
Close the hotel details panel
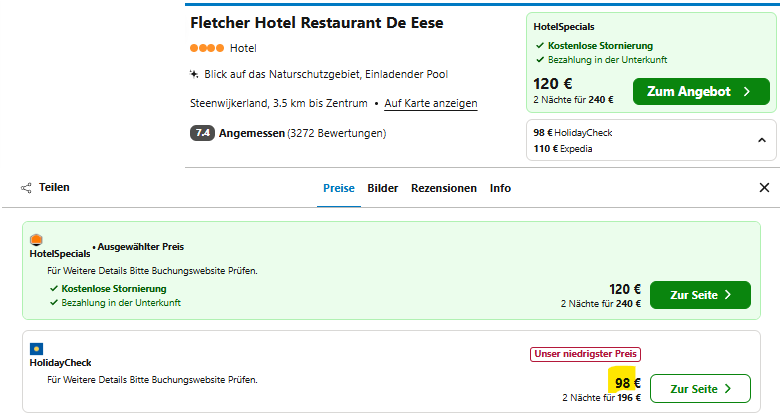pyautogui.click(x=764, y=188)
